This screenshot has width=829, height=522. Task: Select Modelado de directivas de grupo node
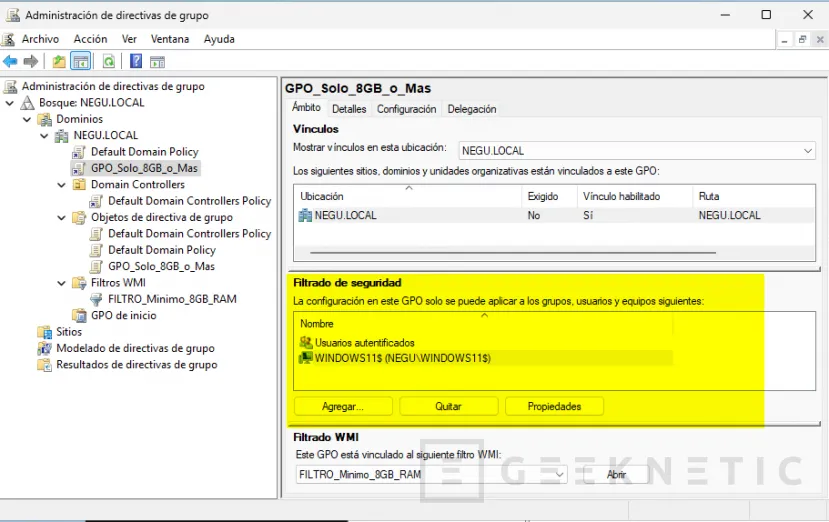[134, 348]
